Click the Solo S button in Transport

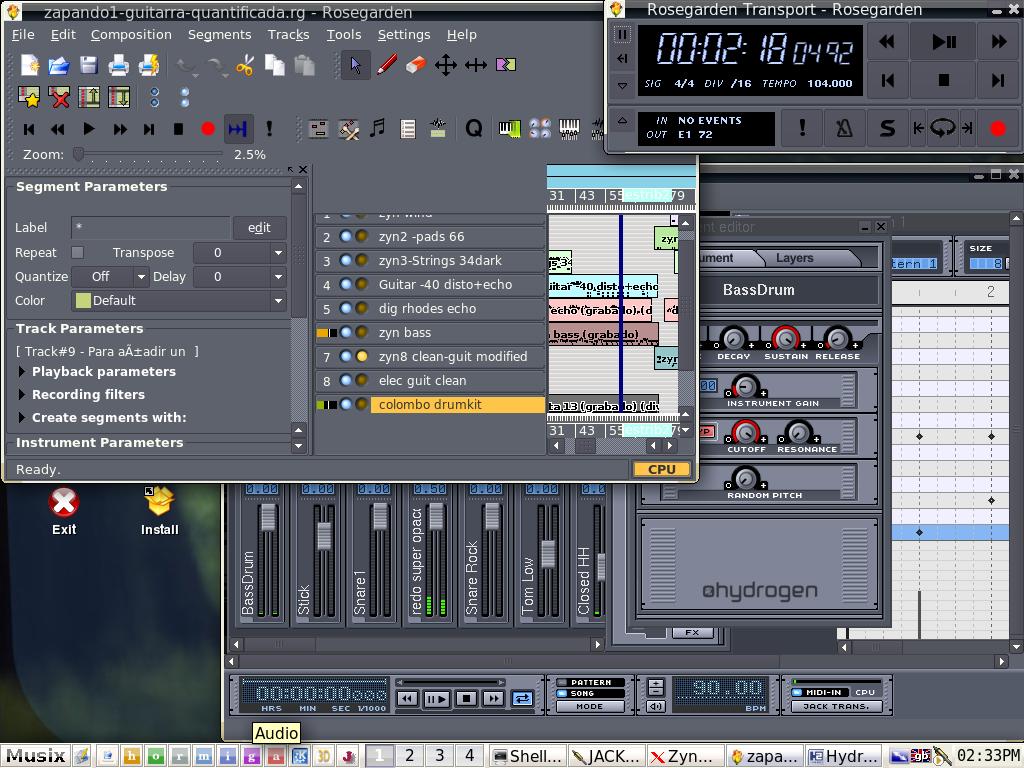[x=887, y=128]
